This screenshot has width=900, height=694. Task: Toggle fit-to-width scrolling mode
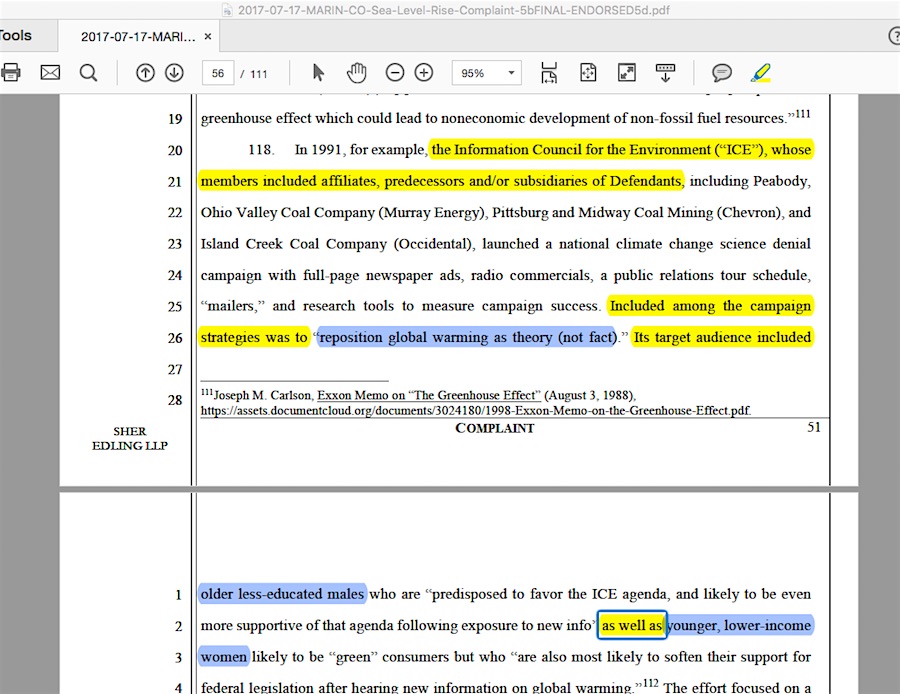tap(549, 73)
